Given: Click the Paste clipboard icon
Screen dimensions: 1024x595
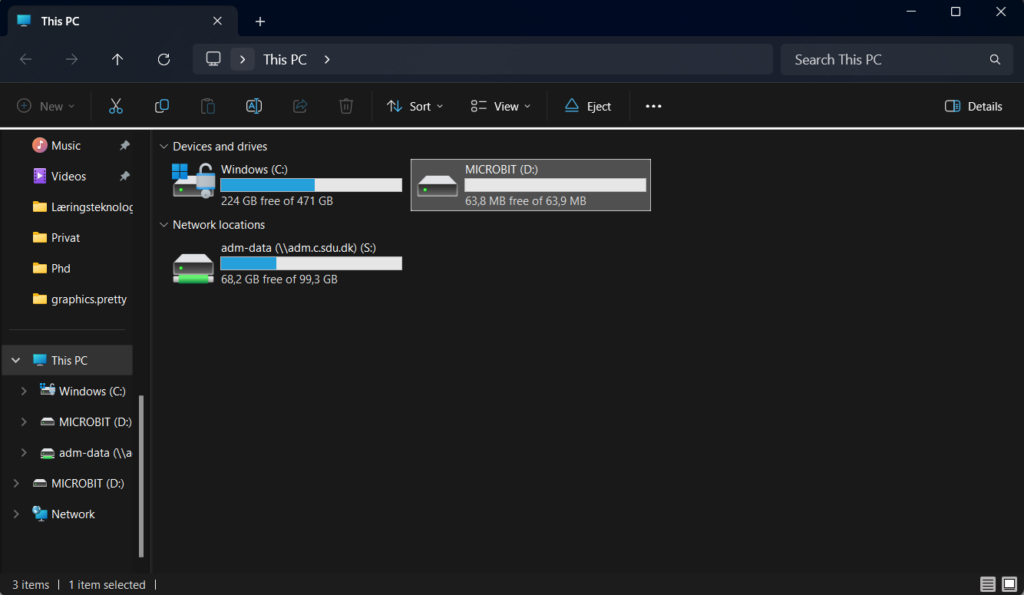Looking at the screenshot, I should [208, 106].
